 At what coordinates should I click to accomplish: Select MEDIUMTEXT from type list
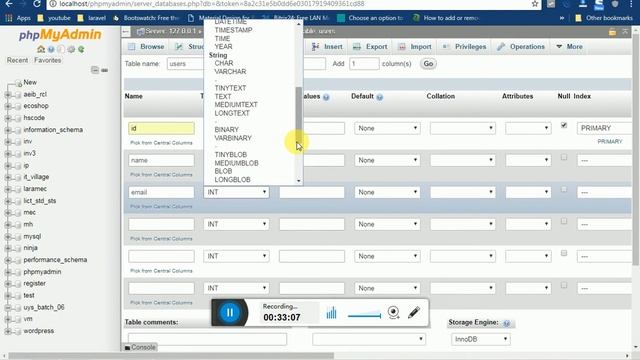pos(236,105)
